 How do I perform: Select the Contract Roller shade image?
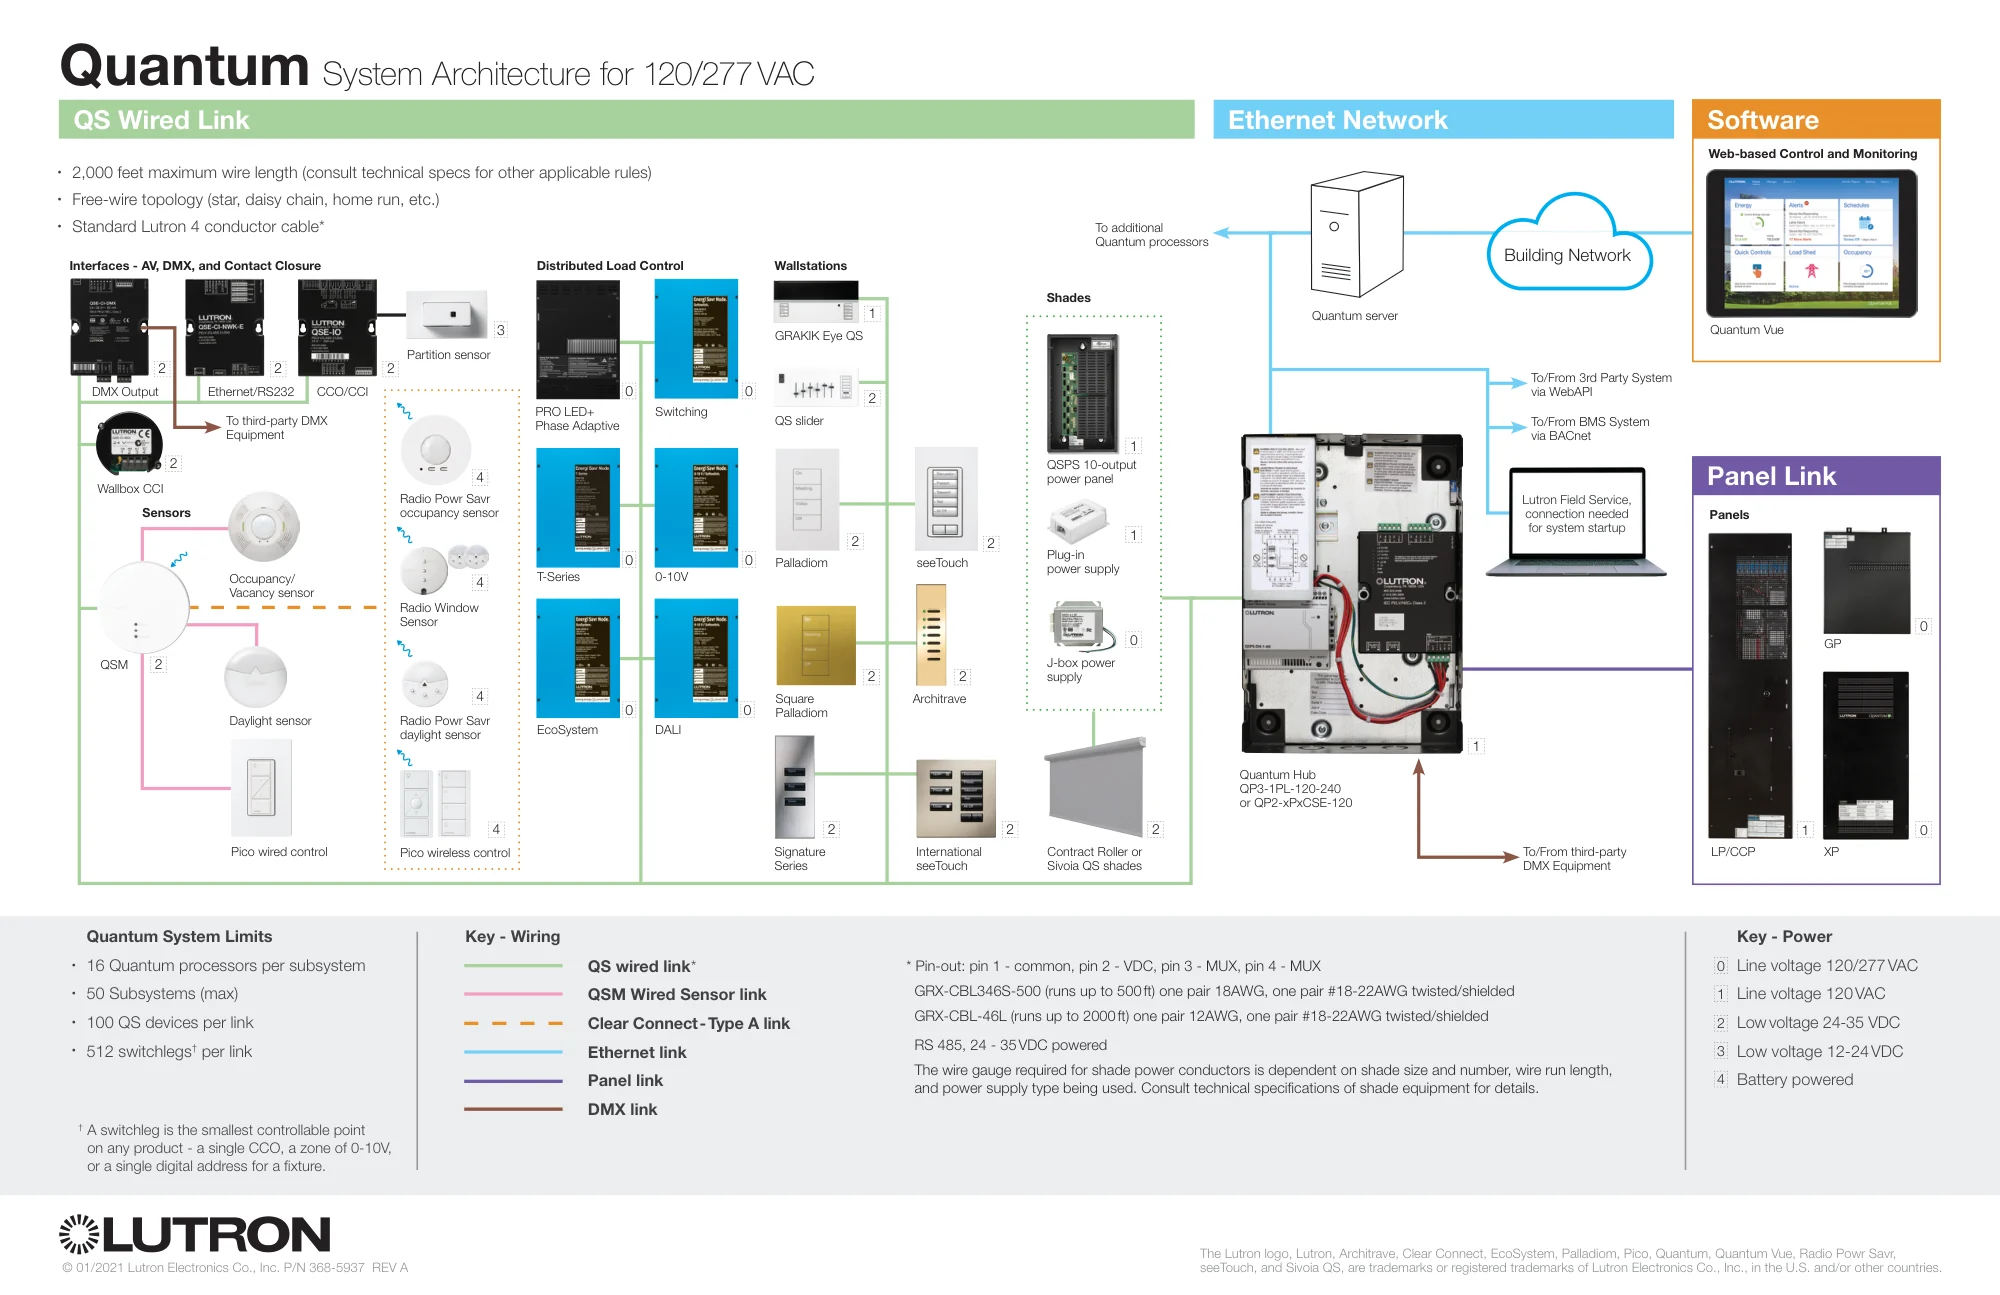click(x=1095, y=787)
